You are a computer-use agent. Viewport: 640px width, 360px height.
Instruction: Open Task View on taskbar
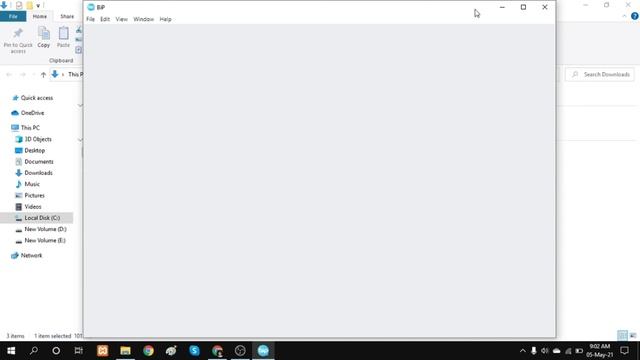tap(79, 351)
